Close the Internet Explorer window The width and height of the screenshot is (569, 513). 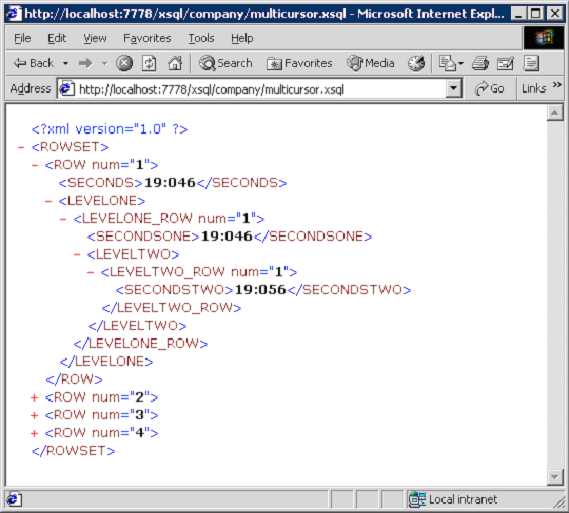point(555,14)
